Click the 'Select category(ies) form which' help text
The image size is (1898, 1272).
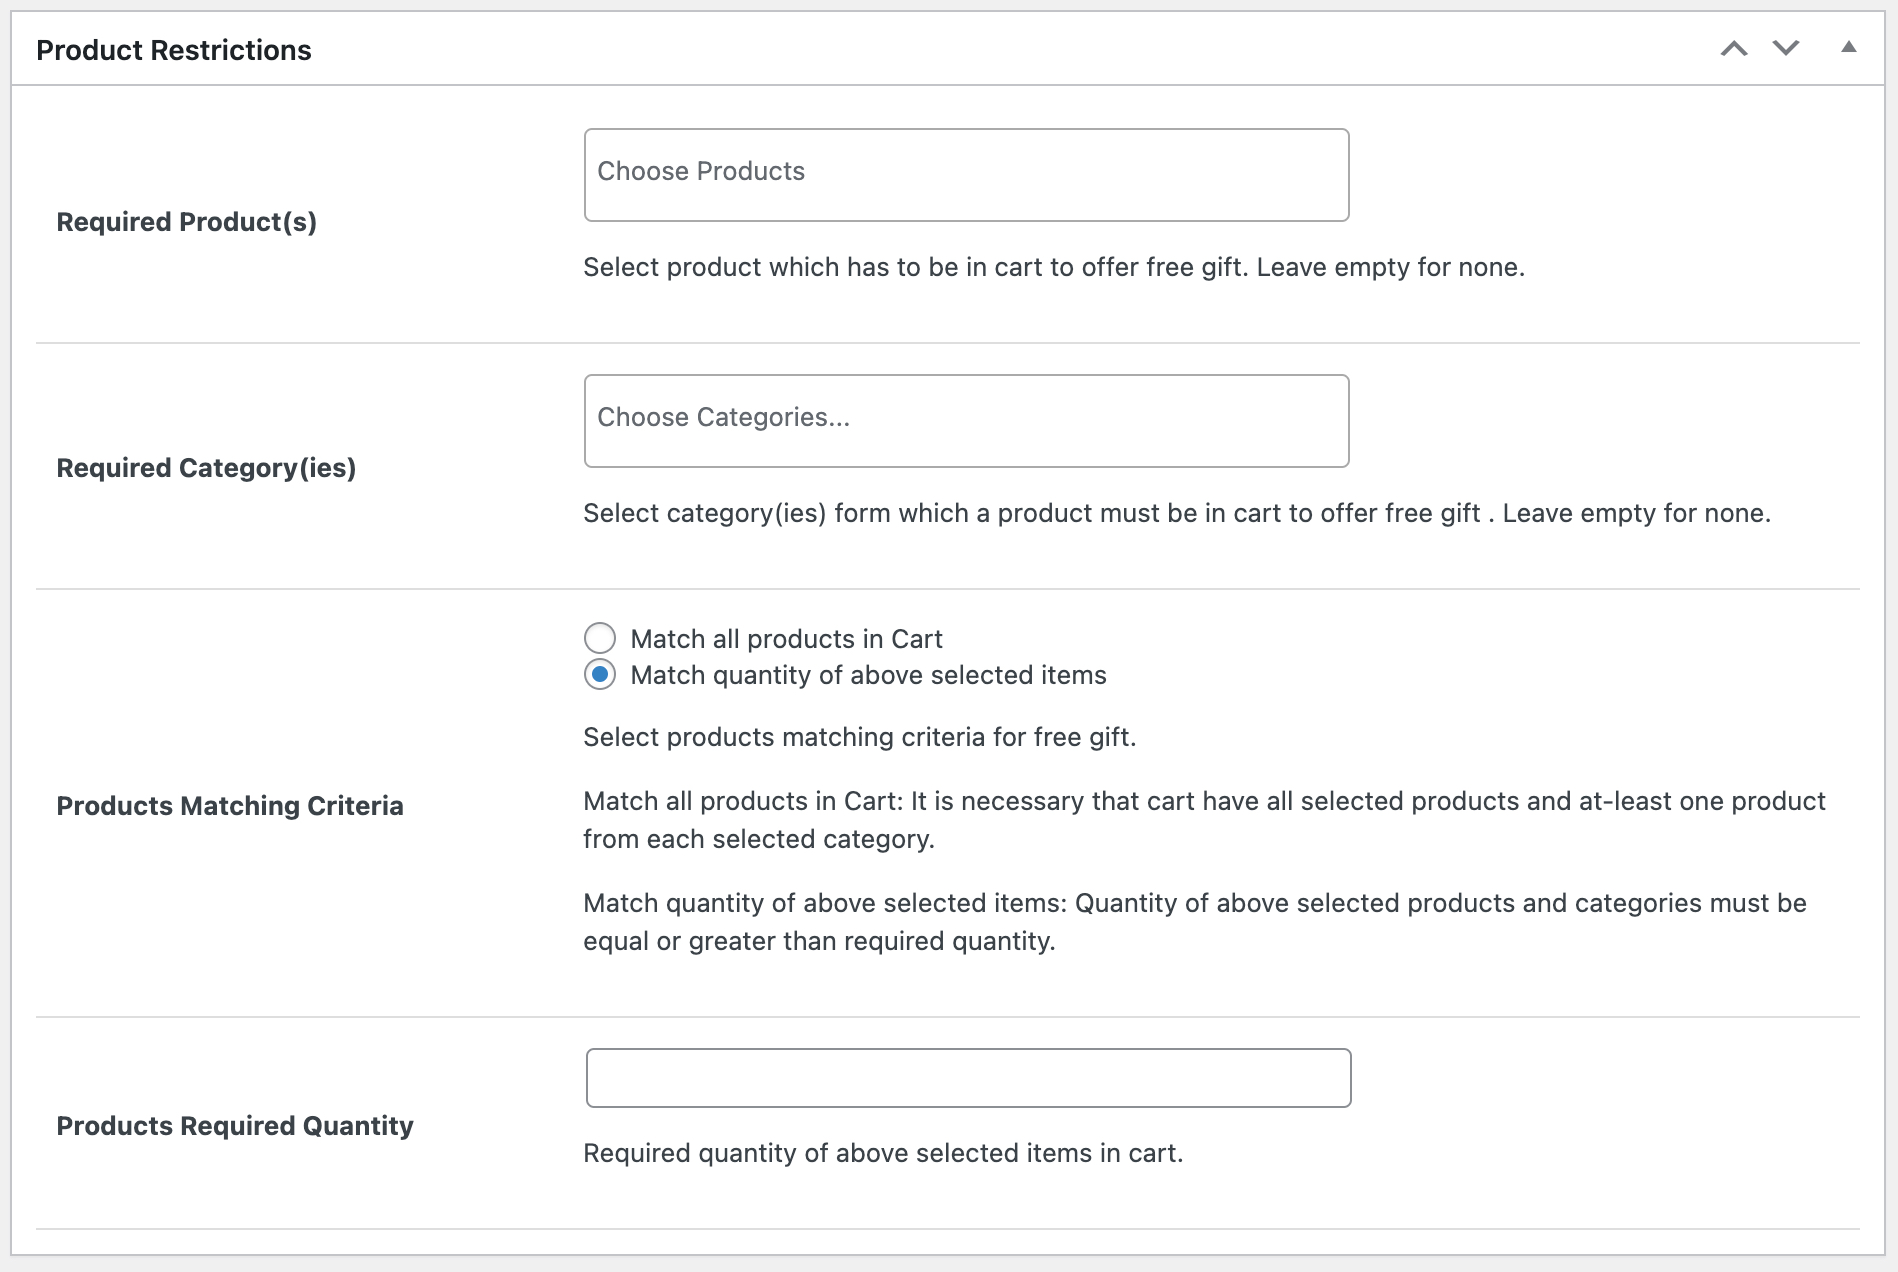click(x=1177, y=513)
